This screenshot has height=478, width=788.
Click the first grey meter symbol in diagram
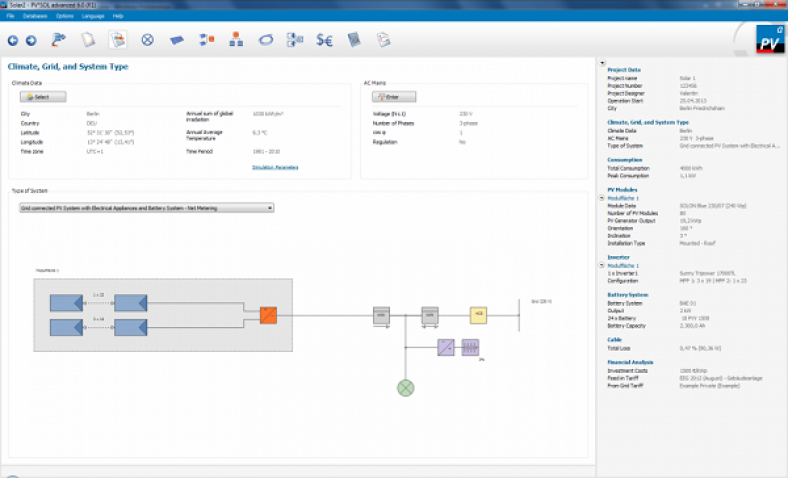click(x=381, y=316)
